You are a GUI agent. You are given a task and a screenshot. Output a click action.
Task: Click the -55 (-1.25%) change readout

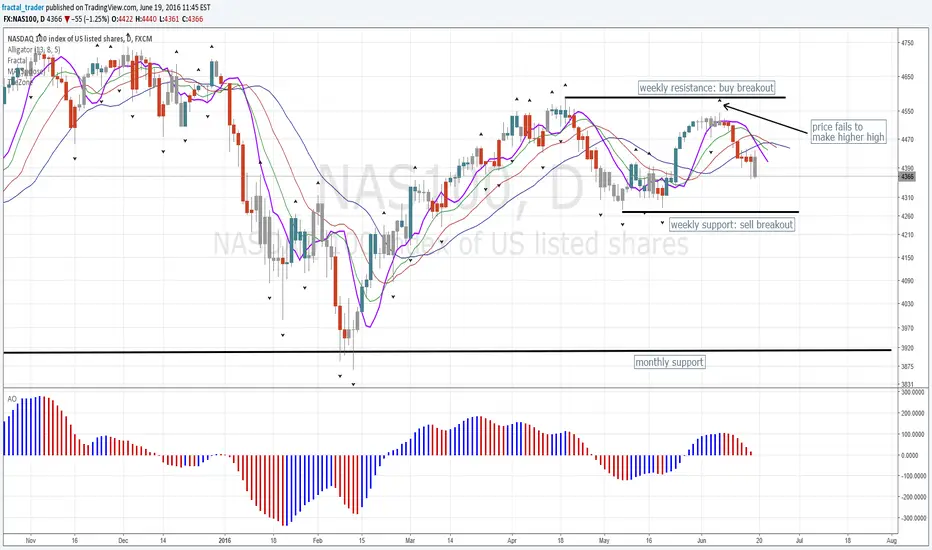point(91,19)
